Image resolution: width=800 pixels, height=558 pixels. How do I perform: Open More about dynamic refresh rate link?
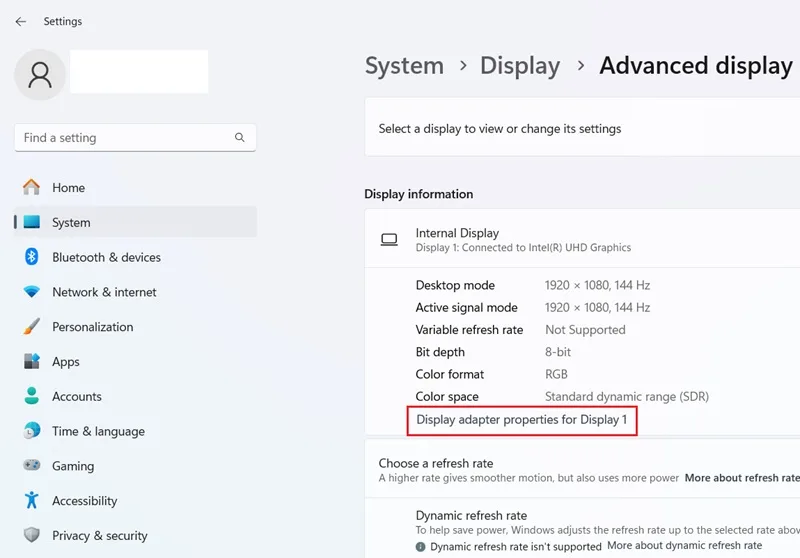[684, 545]
